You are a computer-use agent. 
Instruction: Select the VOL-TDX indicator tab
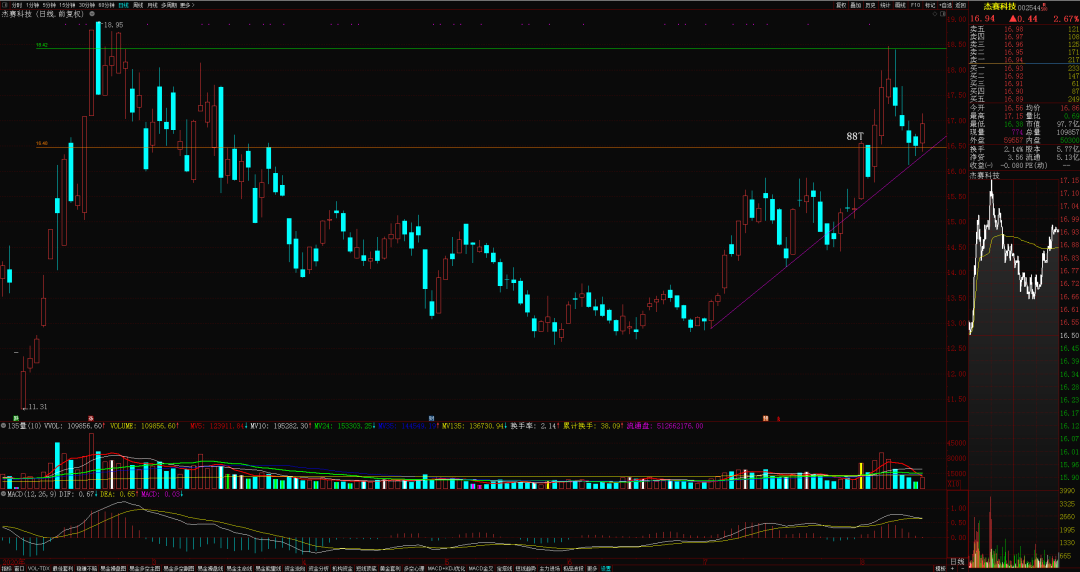tap(38, 569)
